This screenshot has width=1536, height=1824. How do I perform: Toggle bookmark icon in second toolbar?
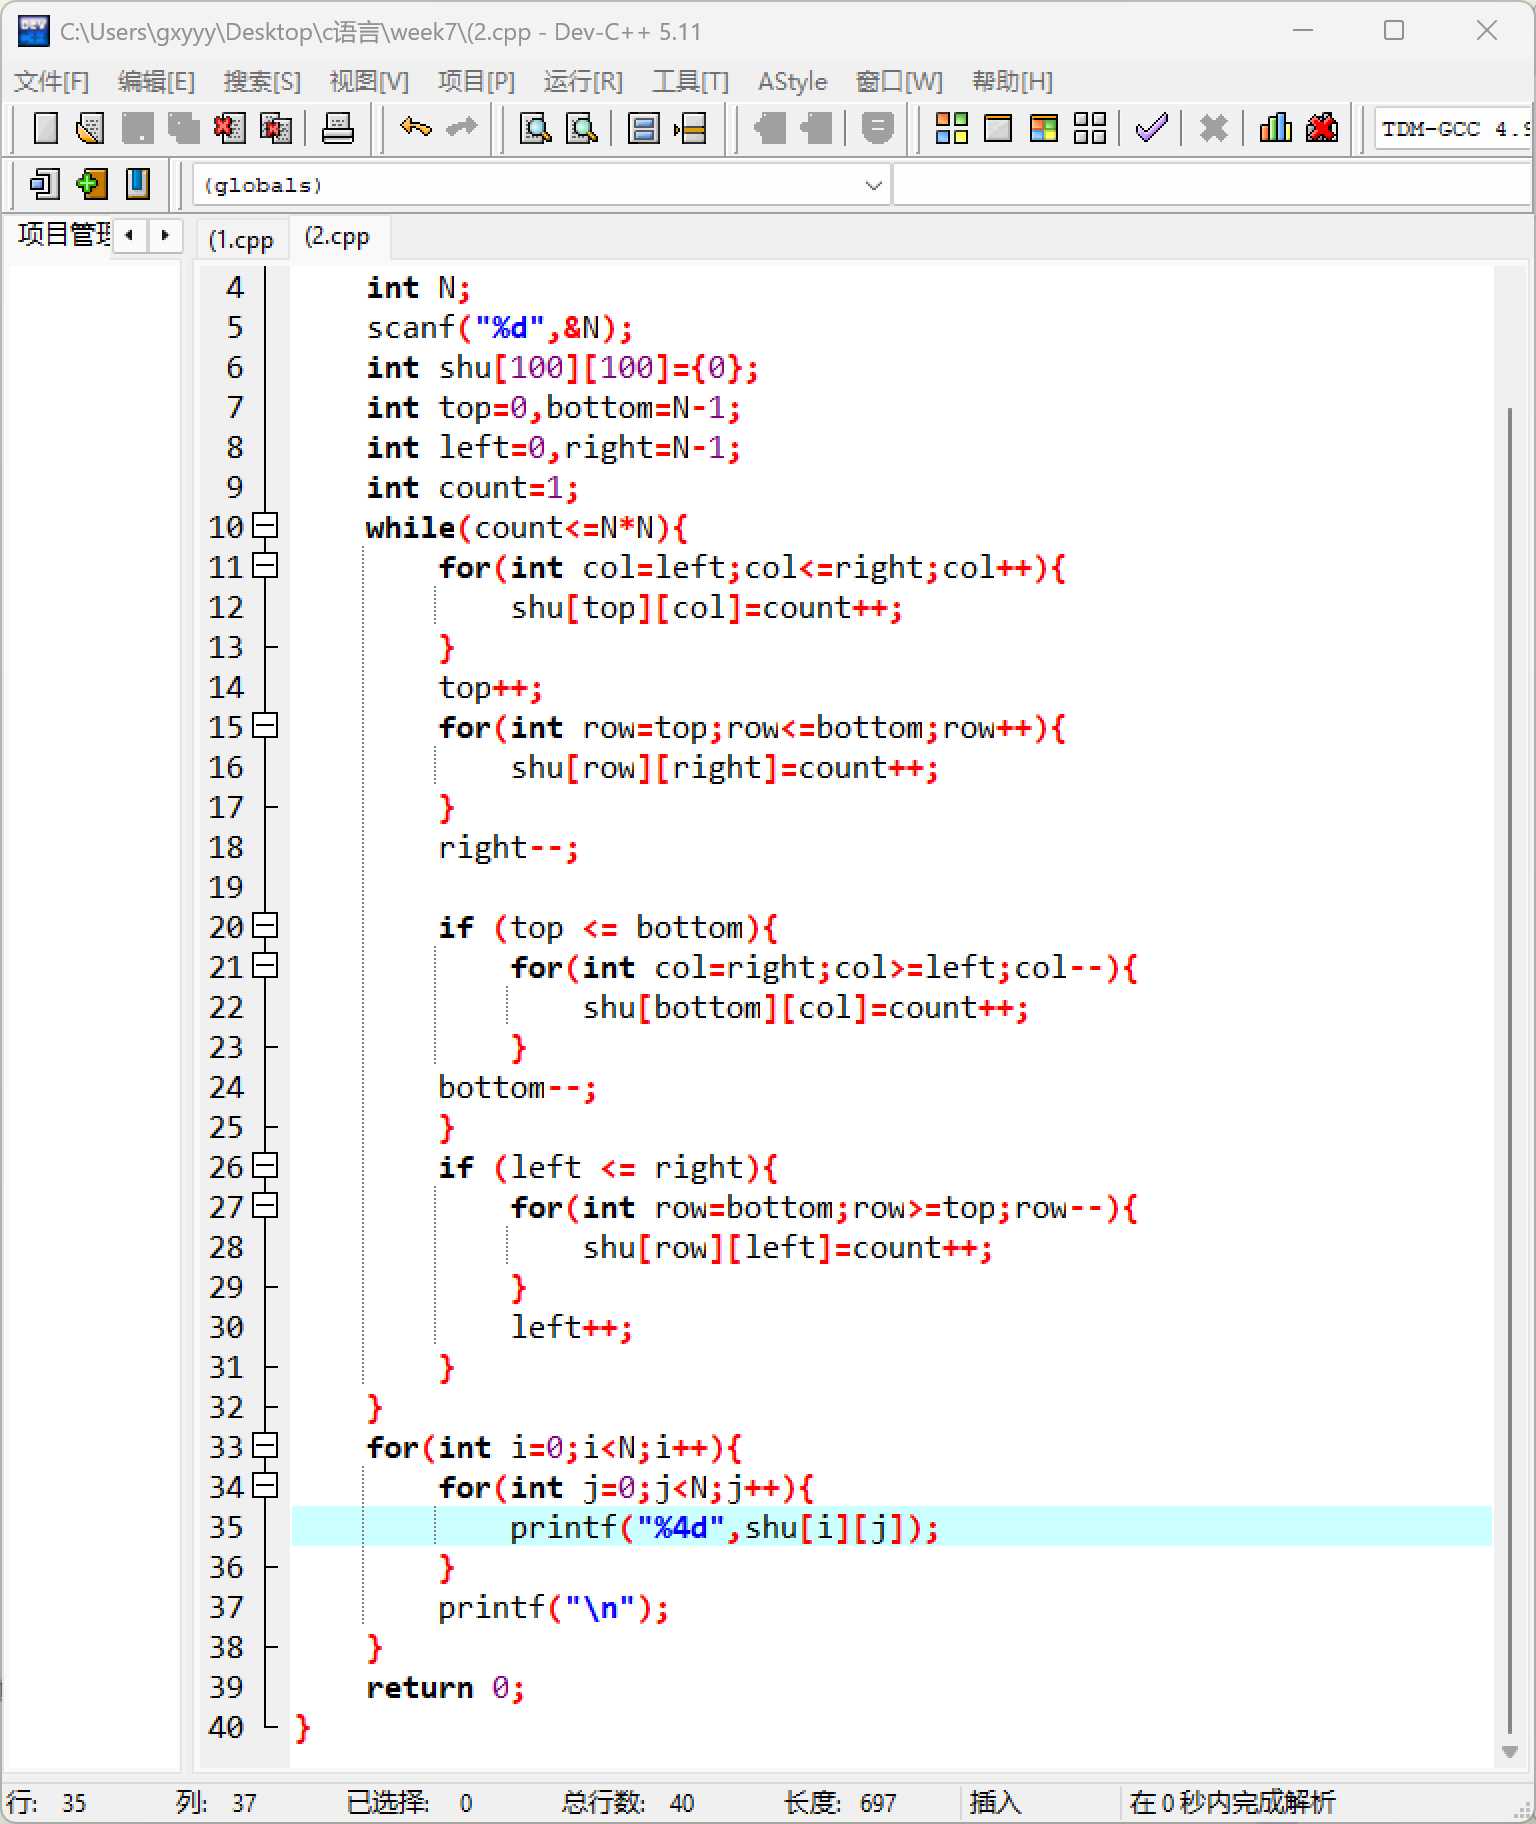click(137, 184)
